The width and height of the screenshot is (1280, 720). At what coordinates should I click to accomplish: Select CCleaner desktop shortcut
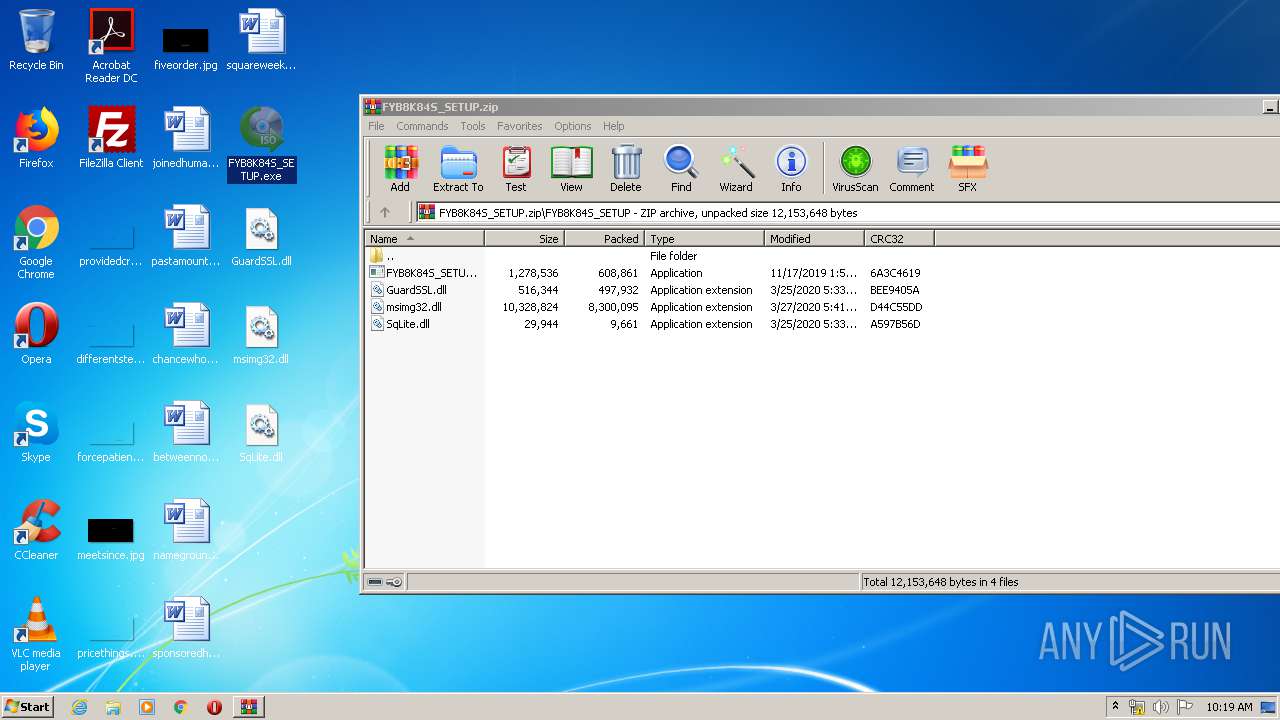point(36,530)
